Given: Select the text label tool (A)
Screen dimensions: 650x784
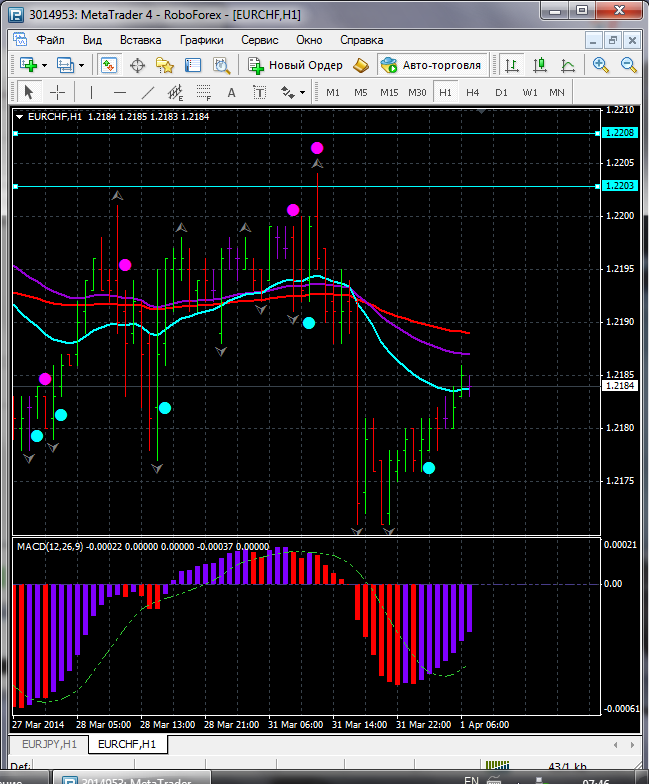Looking at the screenshot, I should (232, 92).
